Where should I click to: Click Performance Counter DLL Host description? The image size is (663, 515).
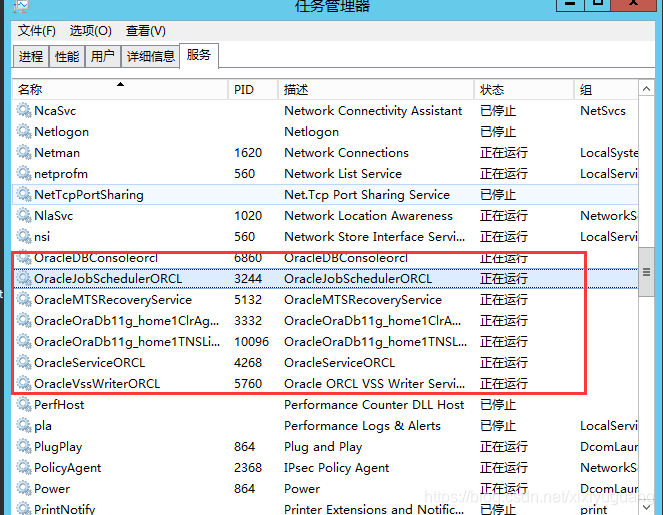click(x=374, y=404)
